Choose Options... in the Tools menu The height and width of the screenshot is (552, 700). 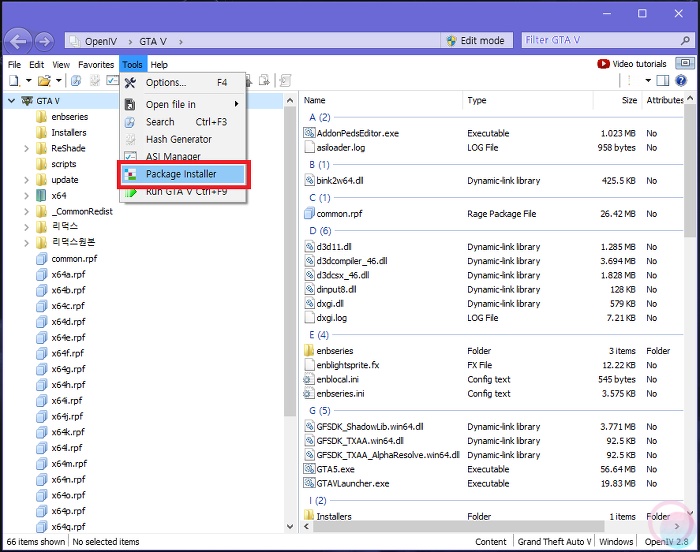pyautogui.click(x=183, y=83)
